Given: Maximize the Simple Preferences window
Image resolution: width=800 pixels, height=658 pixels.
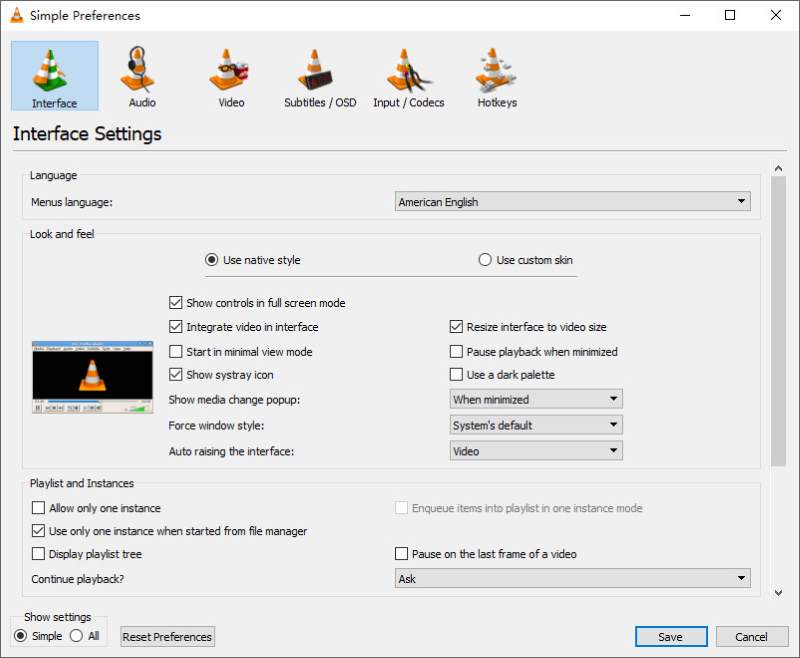Looking at the screenshot, I should click(x=730, y=15).
